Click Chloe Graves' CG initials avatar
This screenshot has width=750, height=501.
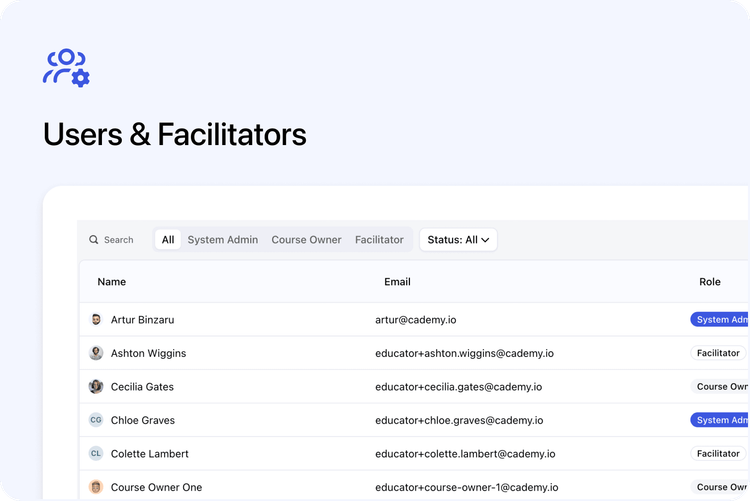pyautogui.click(x=96, y=420)
